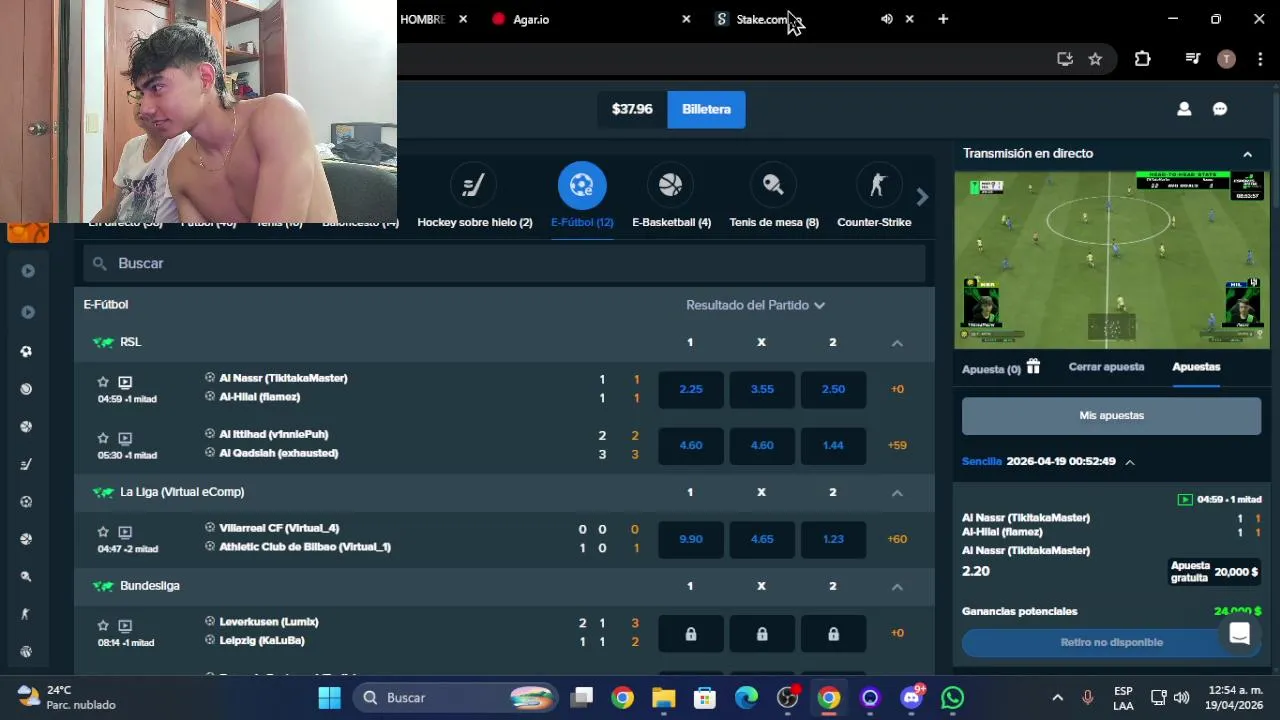Collapse the Transmisión en directo panel
Image resolution: width=1280 pixels, height=720 pixels.
pos(1247,154)
